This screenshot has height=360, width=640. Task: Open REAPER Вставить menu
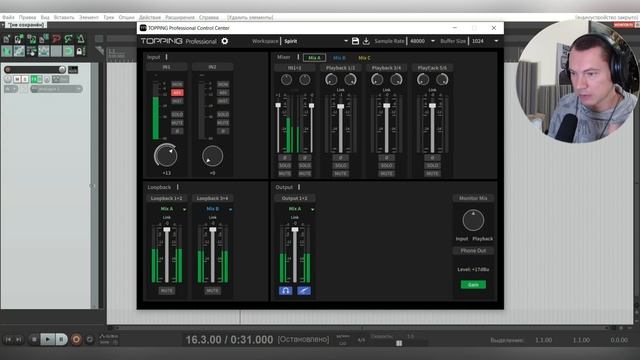[x=64, y=18]
